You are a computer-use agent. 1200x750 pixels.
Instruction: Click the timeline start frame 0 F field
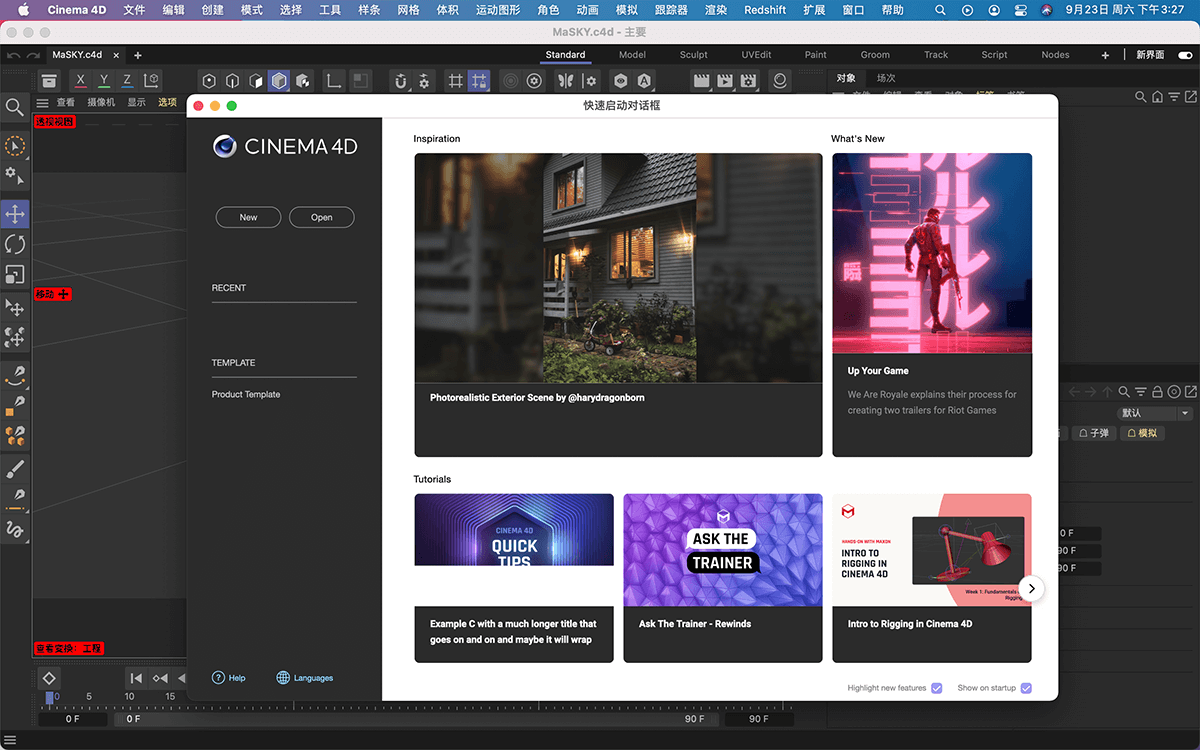(73, 718)
